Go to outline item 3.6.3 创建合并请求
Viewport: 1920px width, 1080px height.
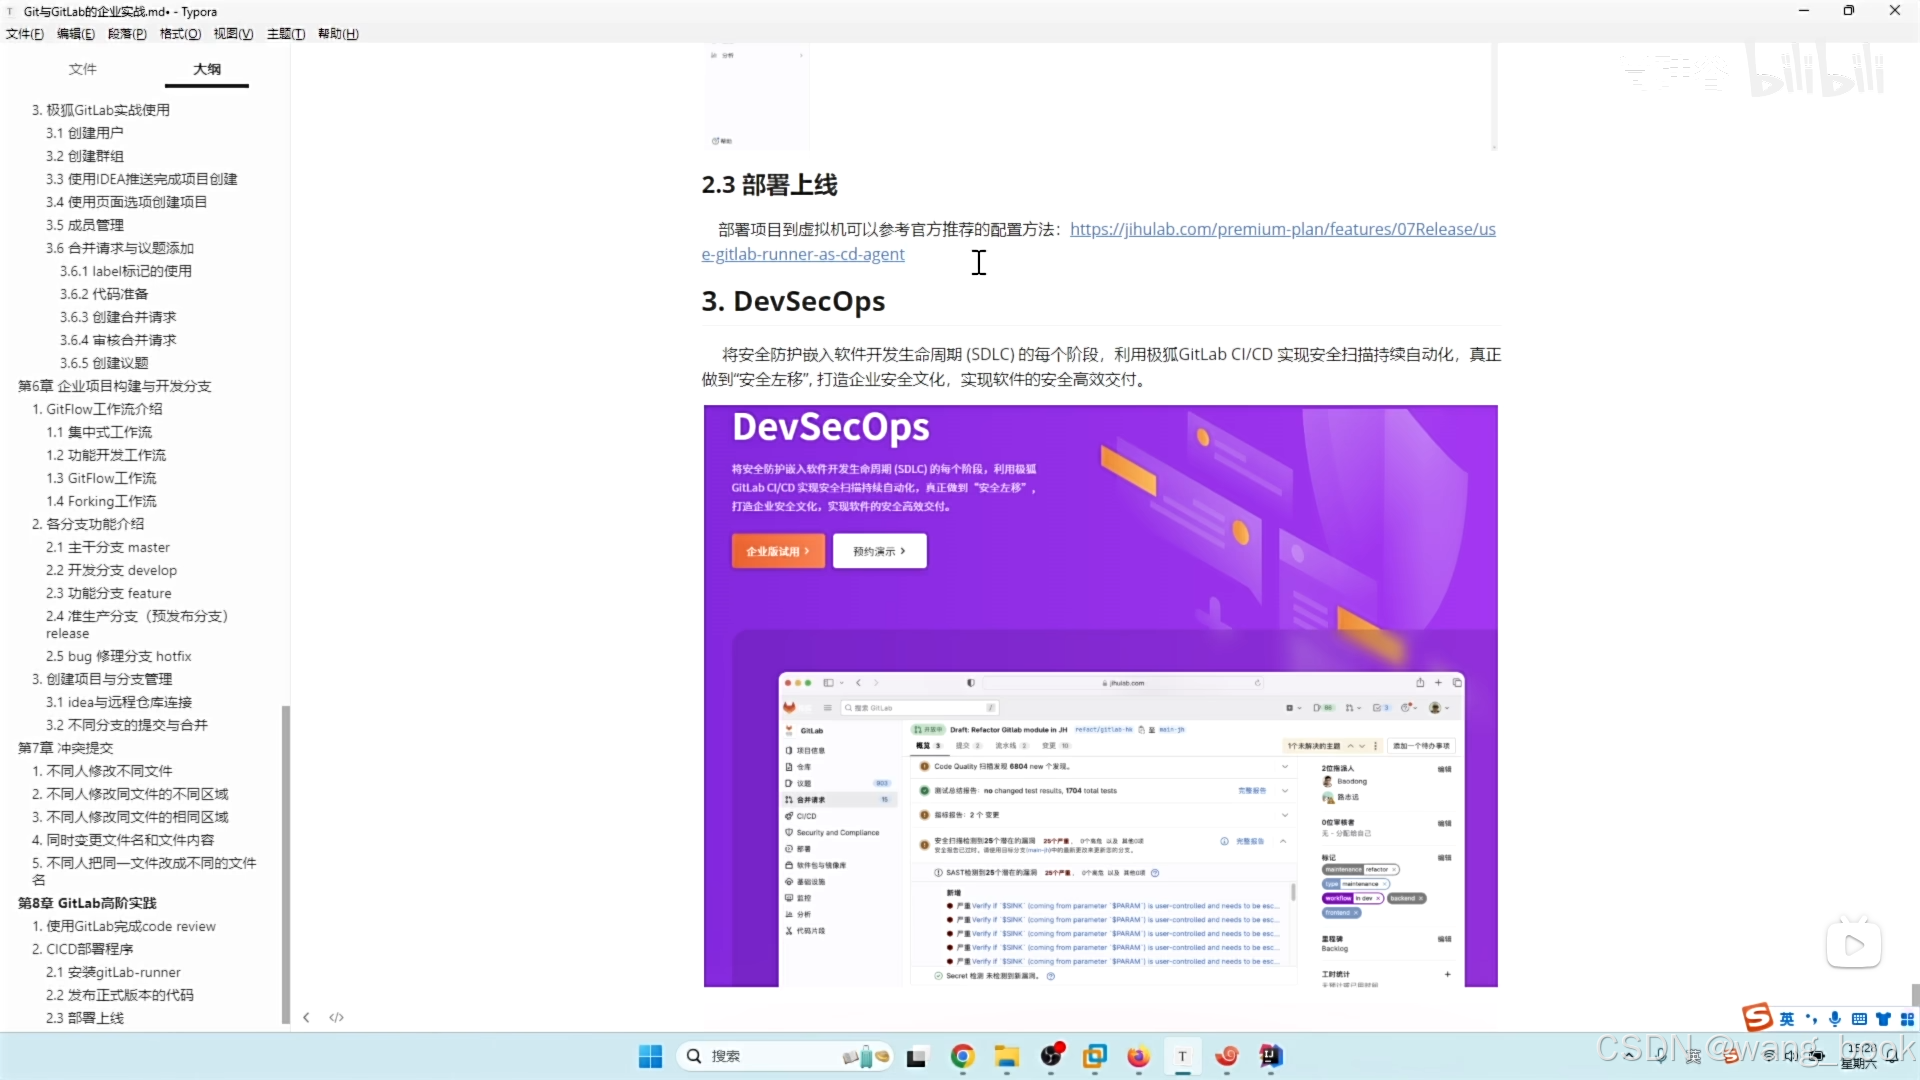[x=118, y=317]
